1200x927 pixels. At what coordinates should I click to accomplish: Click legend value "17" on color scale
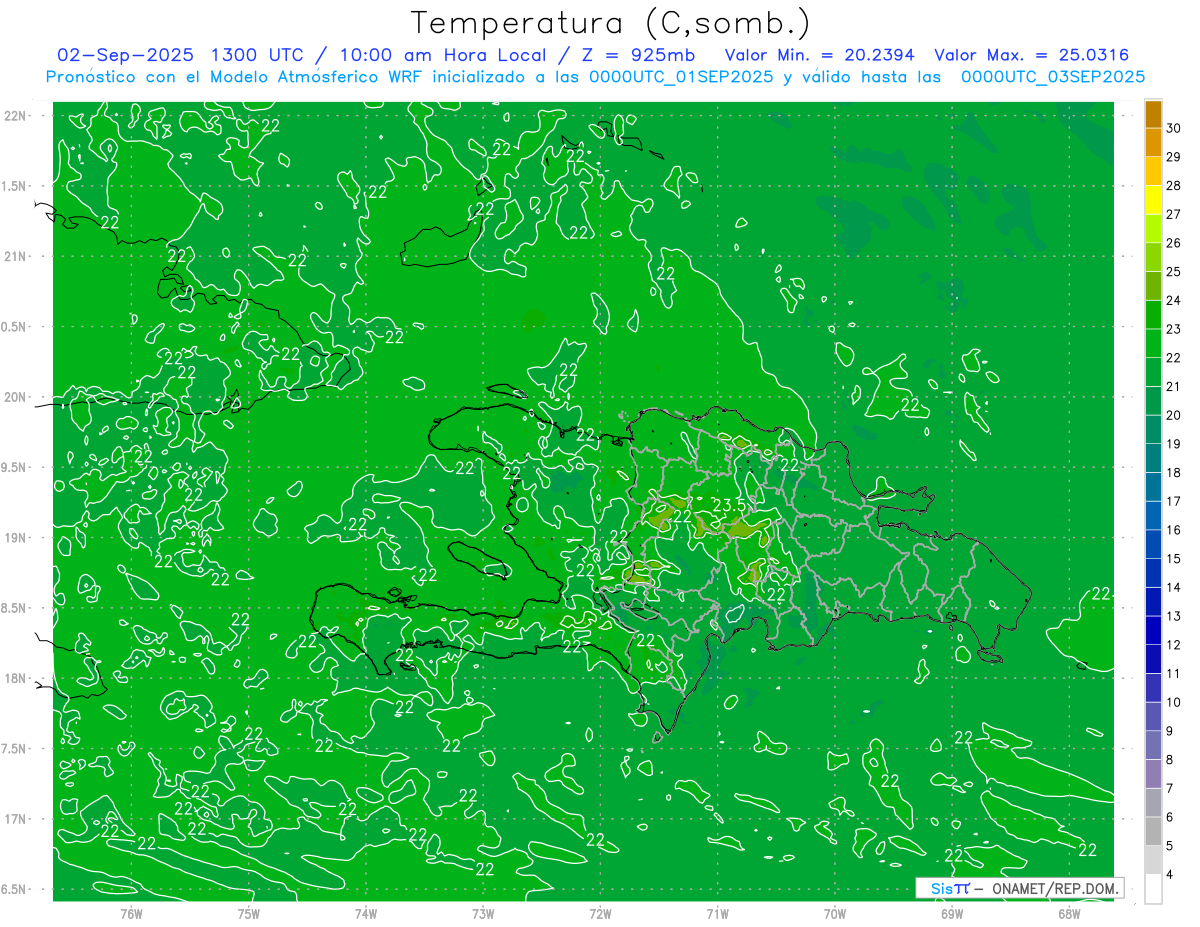1173,501
